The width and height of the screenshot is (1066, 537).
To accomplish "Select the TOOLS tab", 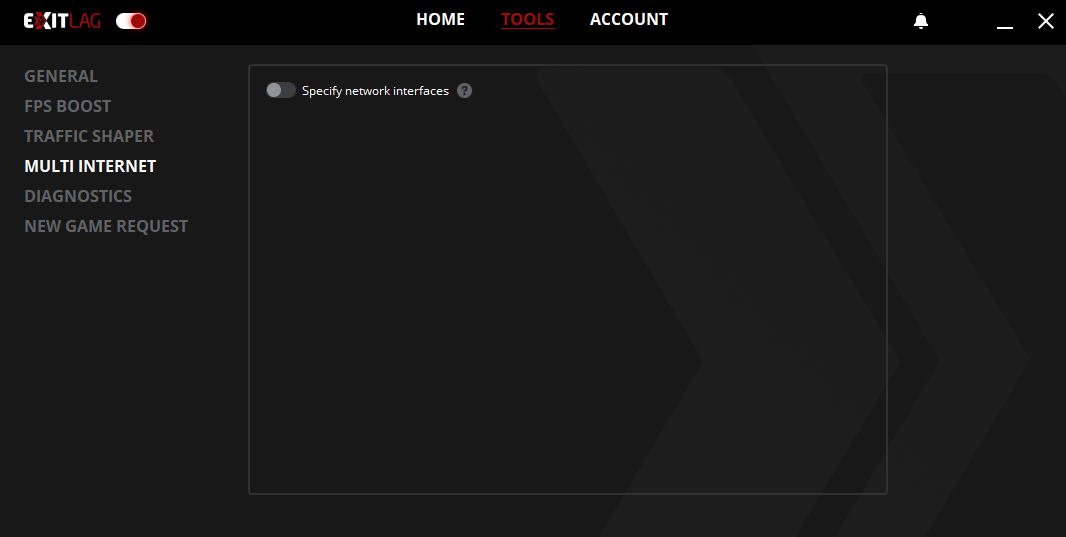I will (527, 20).
